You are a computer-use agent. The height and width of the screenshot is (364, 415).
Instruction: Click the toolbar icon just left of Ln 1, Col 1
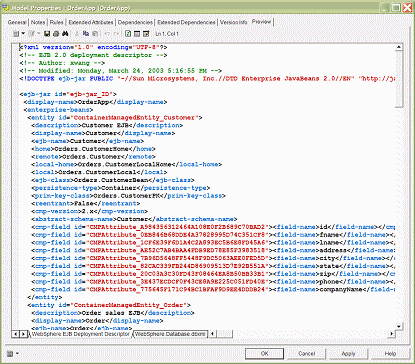[146, 34]
